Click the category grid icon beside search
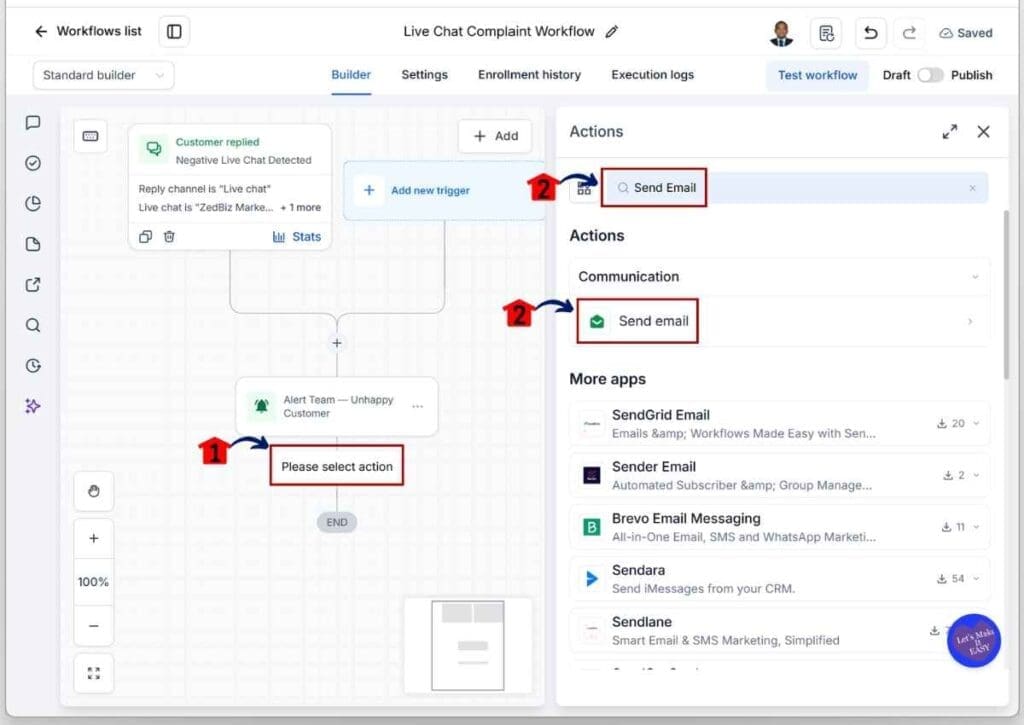Screen dimensions: 1024x725 (x=584, y=189)
